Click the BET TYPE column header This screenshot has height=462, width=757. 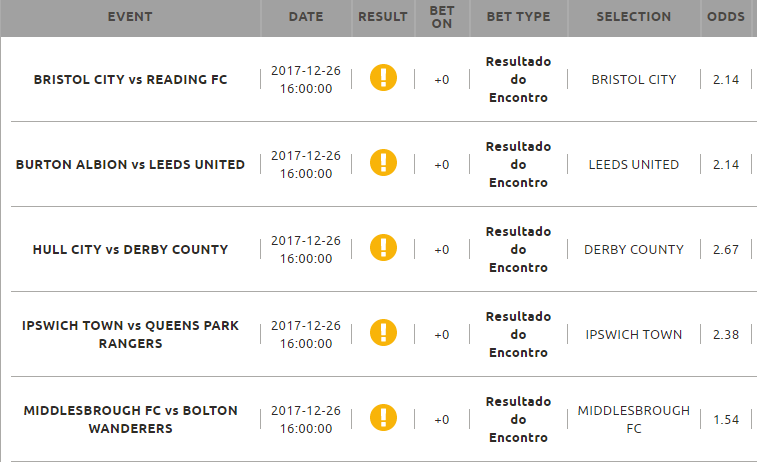coord(519,17)
